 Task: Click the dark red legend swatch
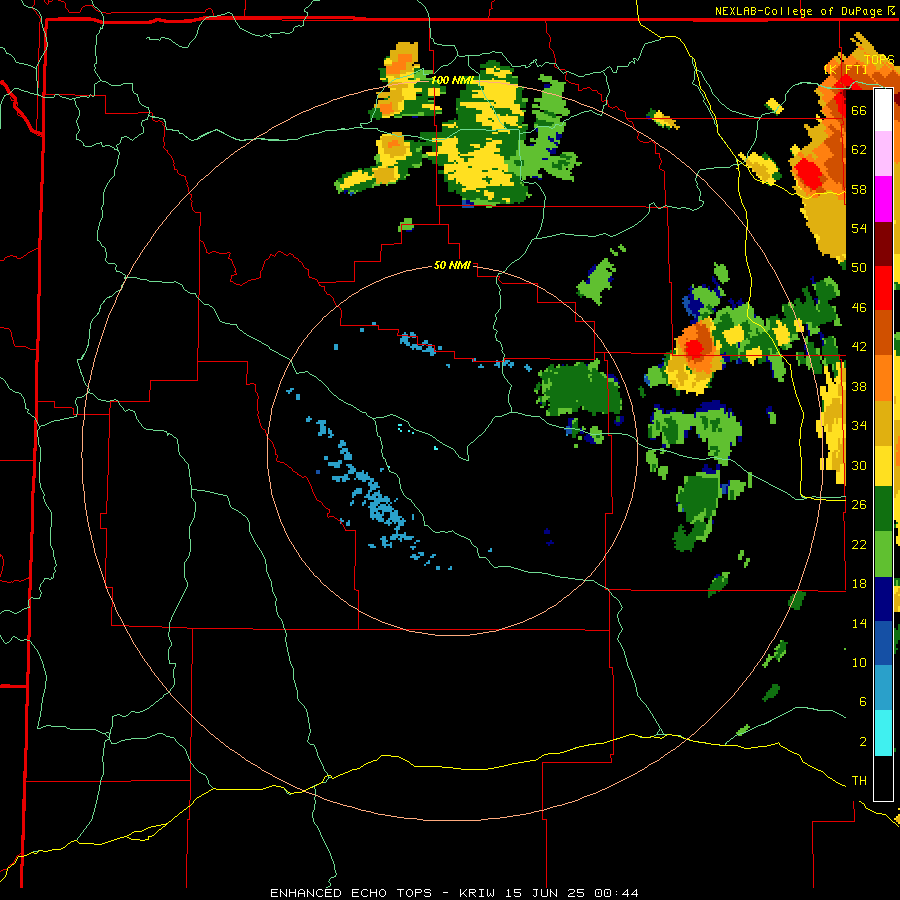click(883, 244)
